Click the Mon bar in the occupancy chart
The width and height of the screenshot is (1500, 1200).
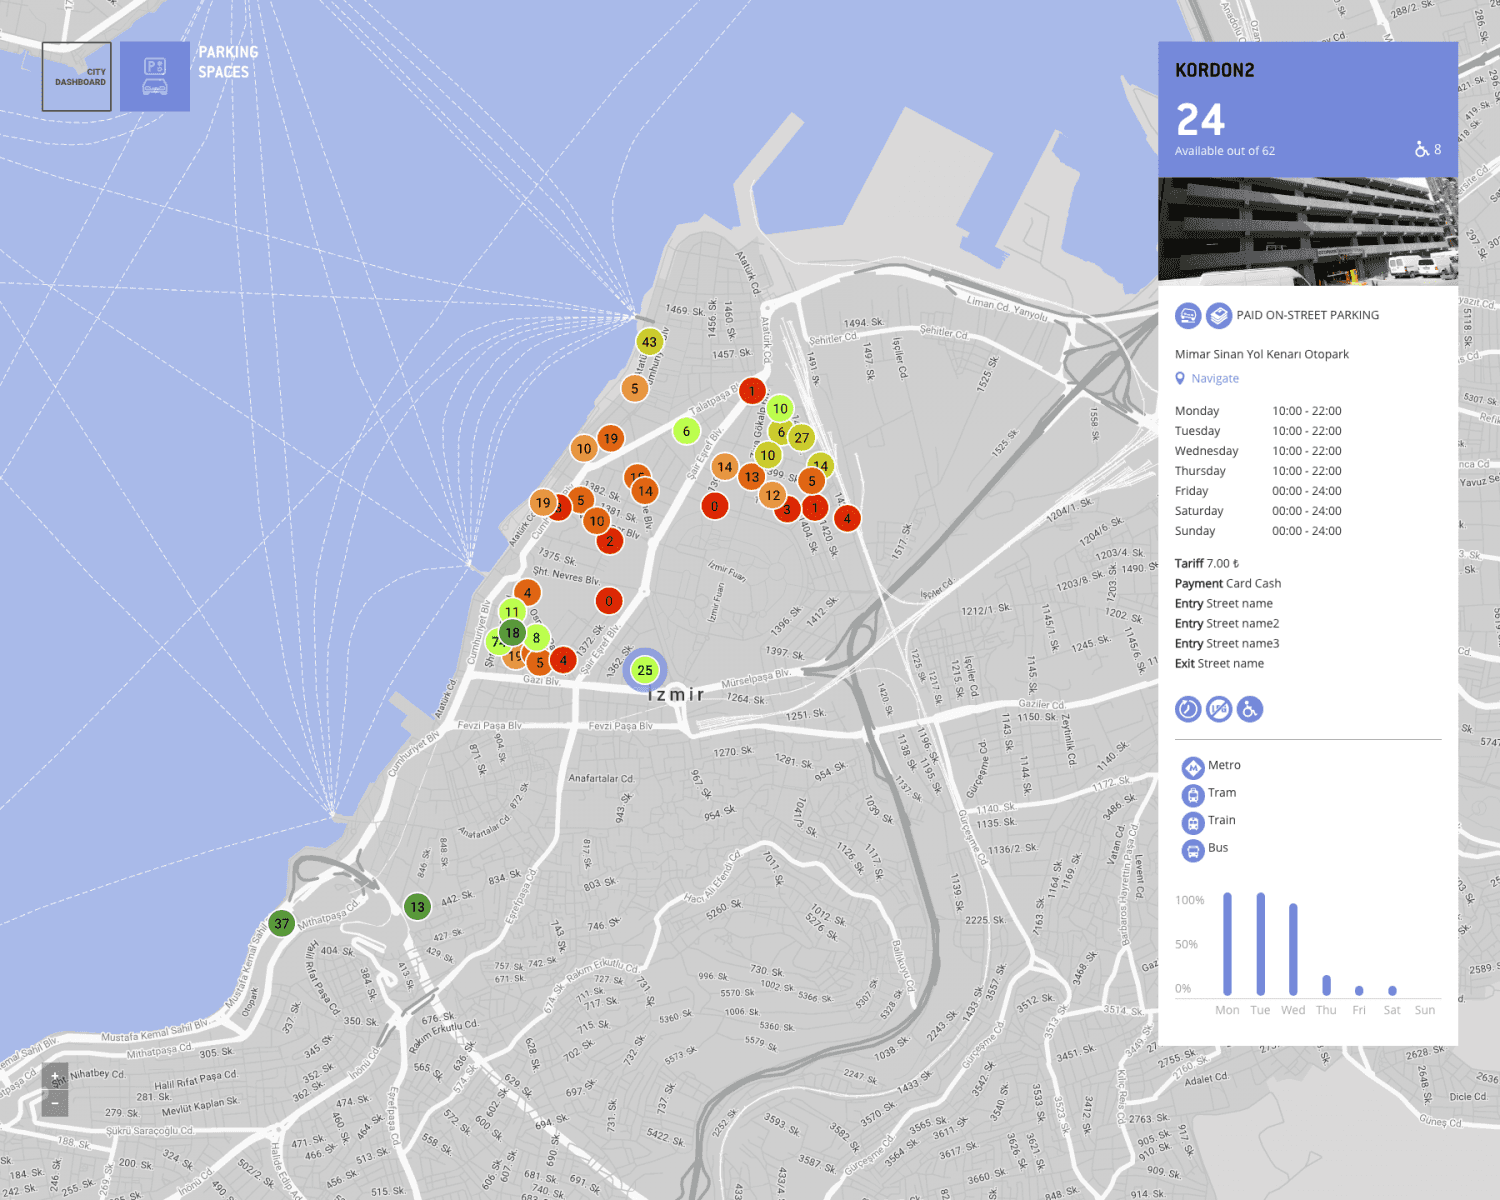(x=1228, y=944)
